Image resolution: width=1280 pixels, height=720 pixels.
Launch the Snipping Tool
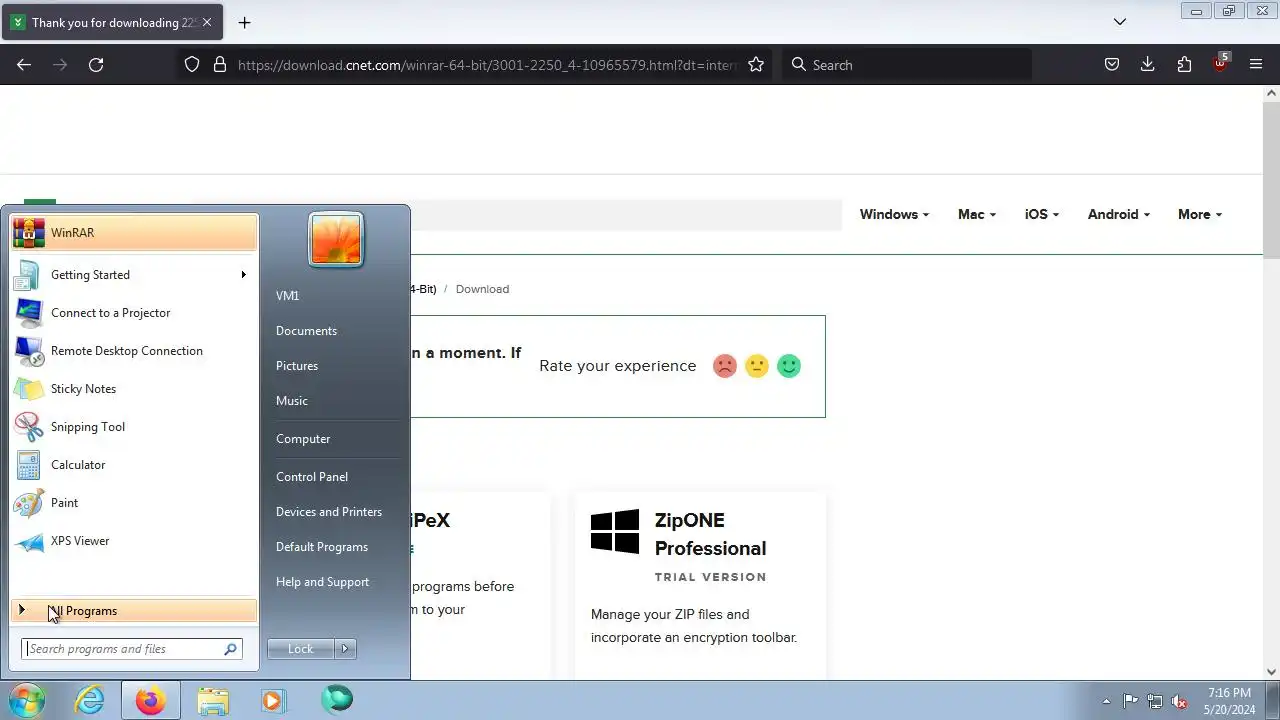click(x=134, y=427)
